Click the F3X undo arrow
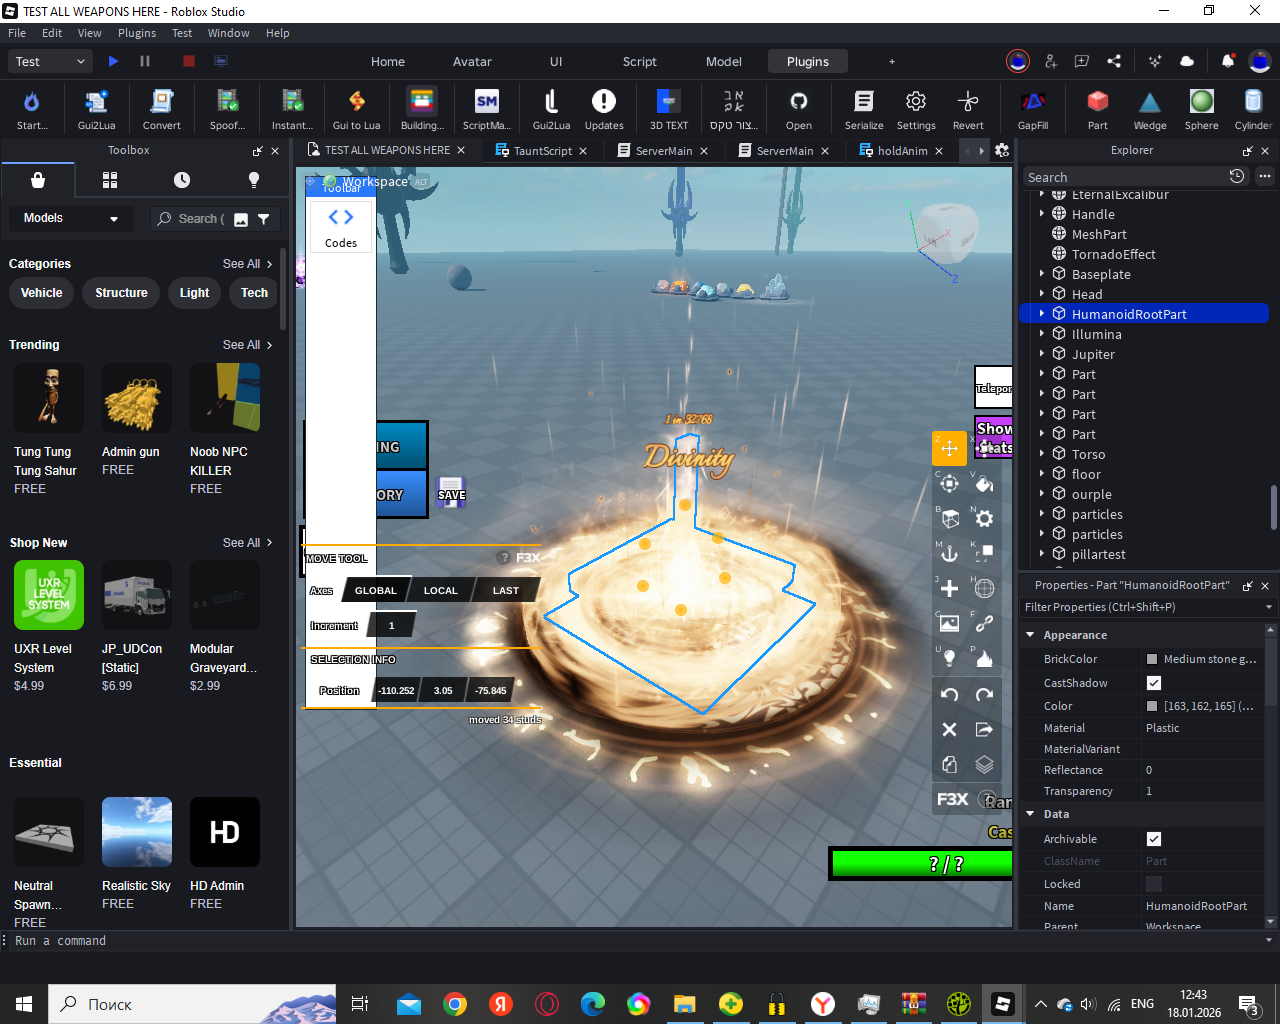The height and width of the screenshot is (1024, 1280). [949, 694]
